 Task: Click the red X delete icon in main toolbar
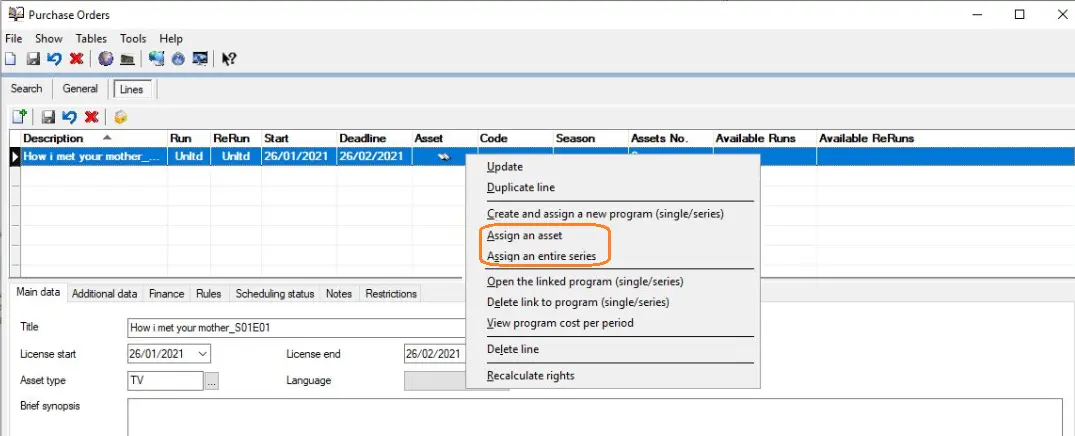tap(76, 59)
